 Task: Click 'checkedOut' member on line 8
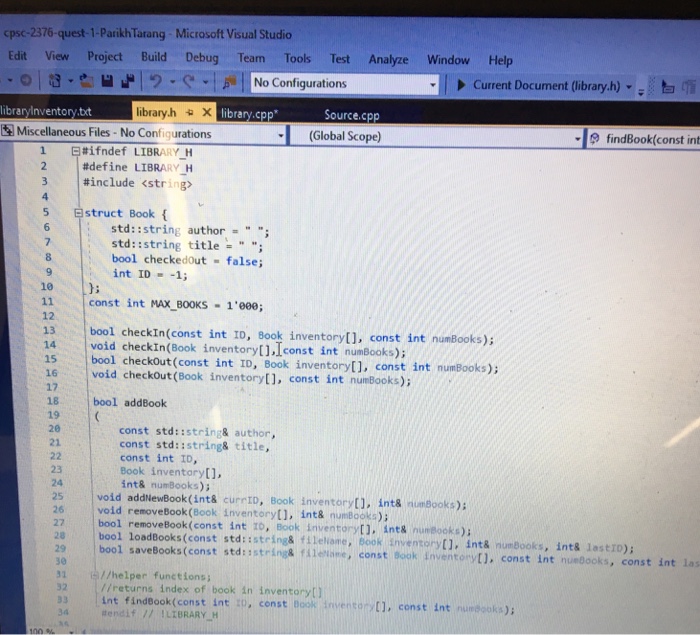click(175, 260)
